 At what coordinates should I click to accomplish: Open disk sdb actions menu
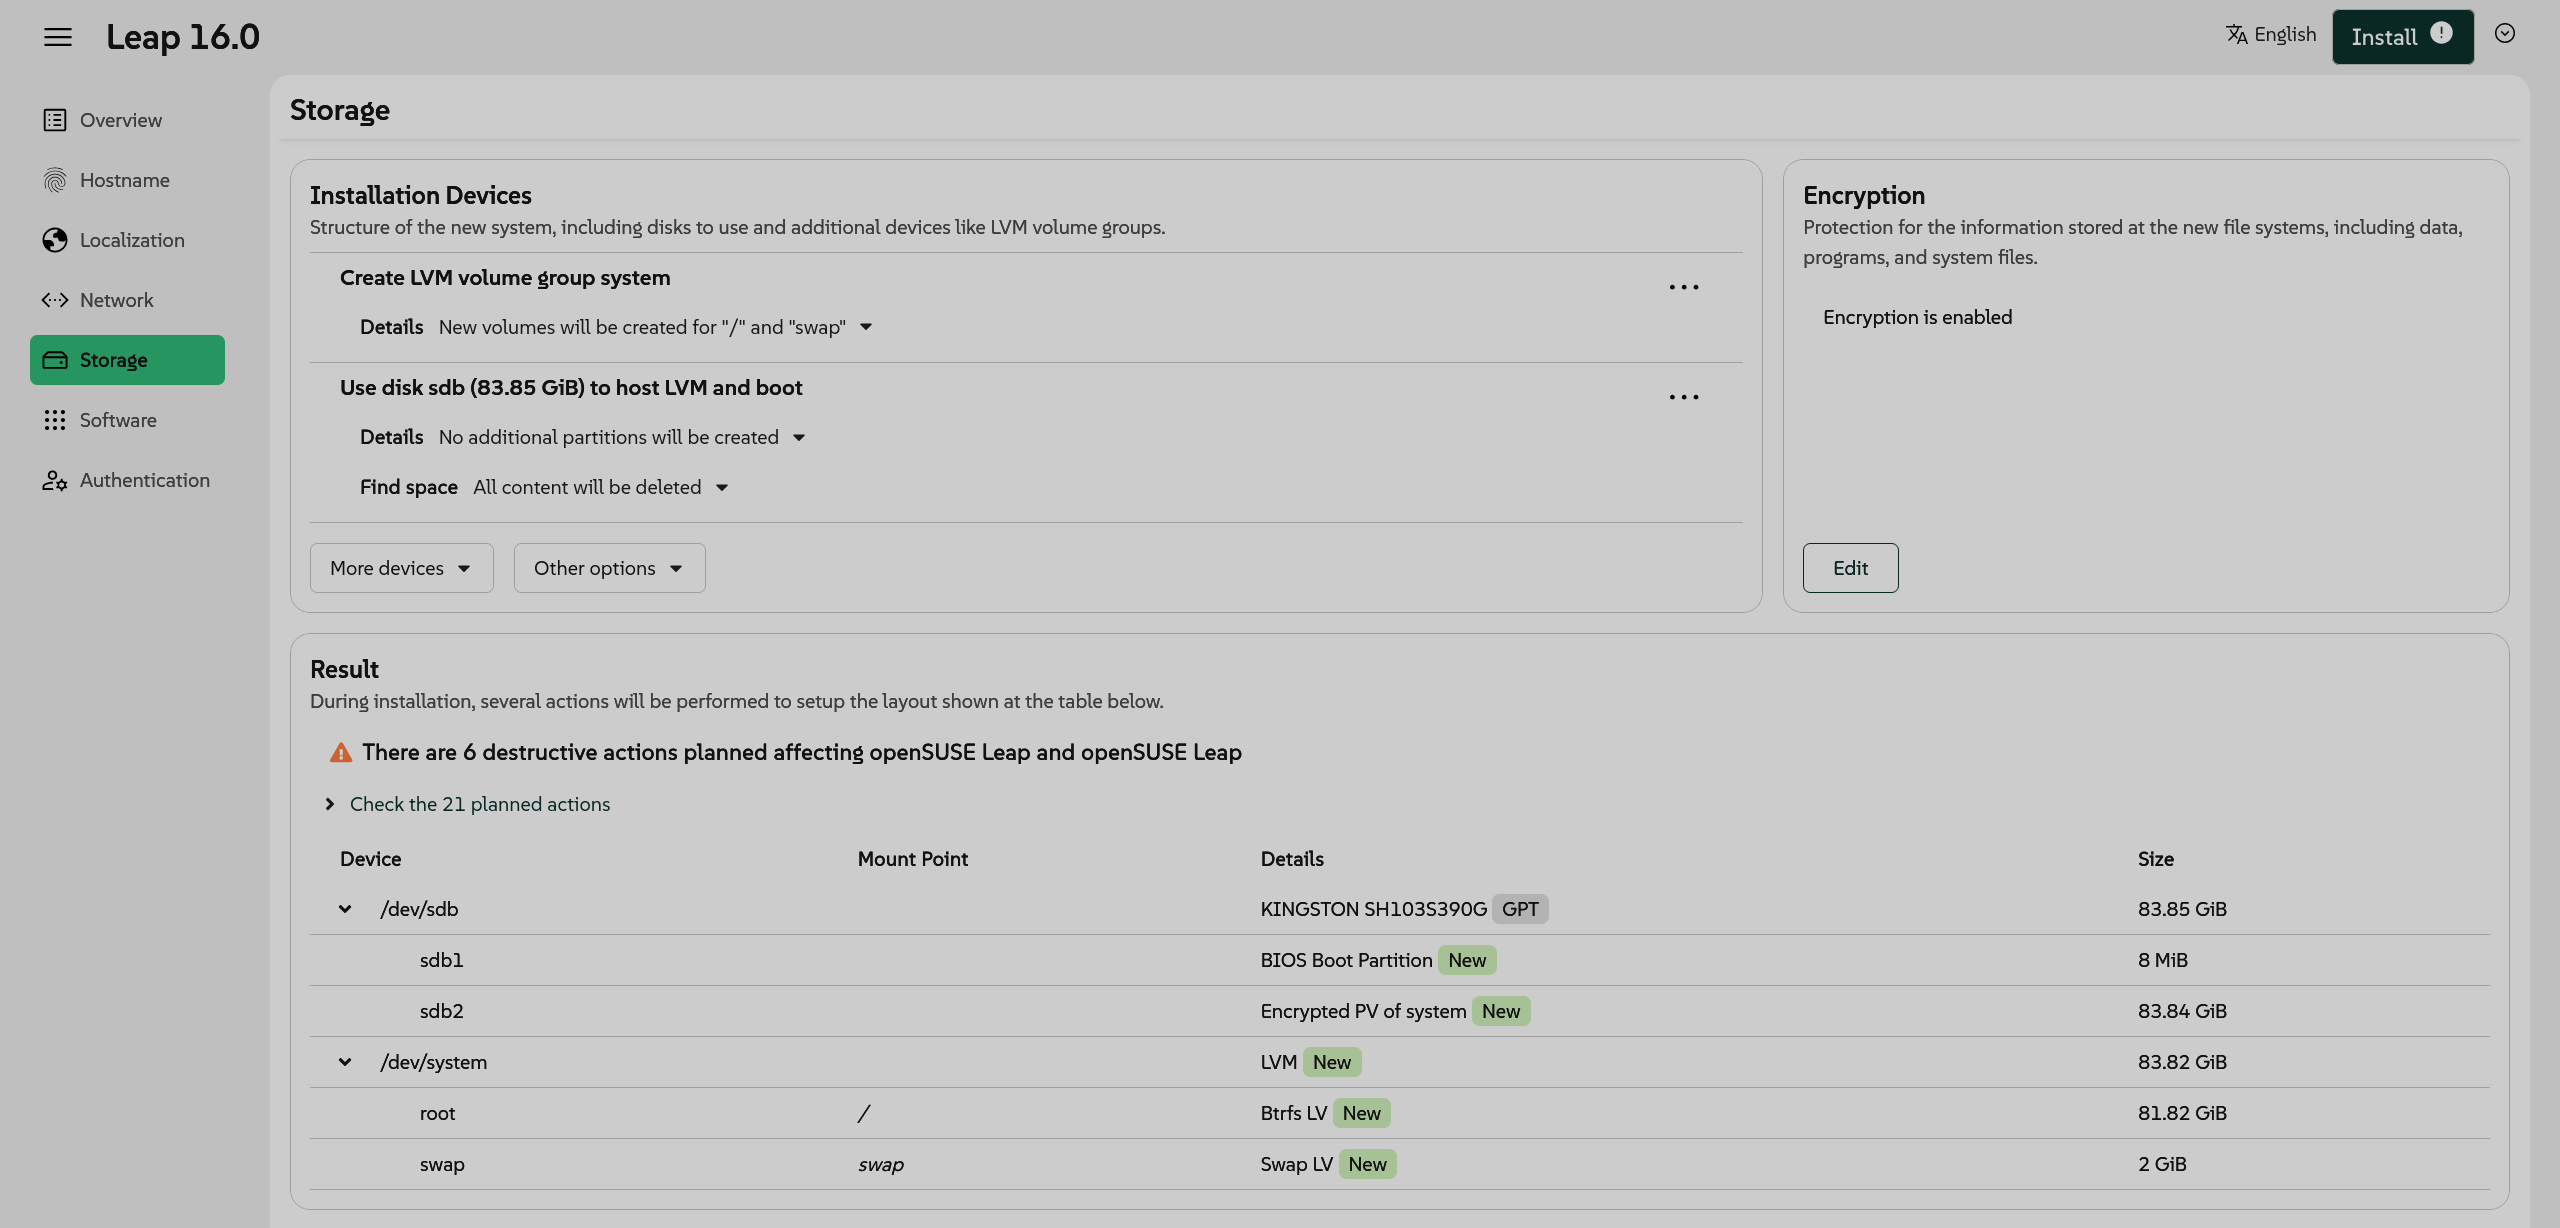pyautogui.click(x=1683, y=398)
